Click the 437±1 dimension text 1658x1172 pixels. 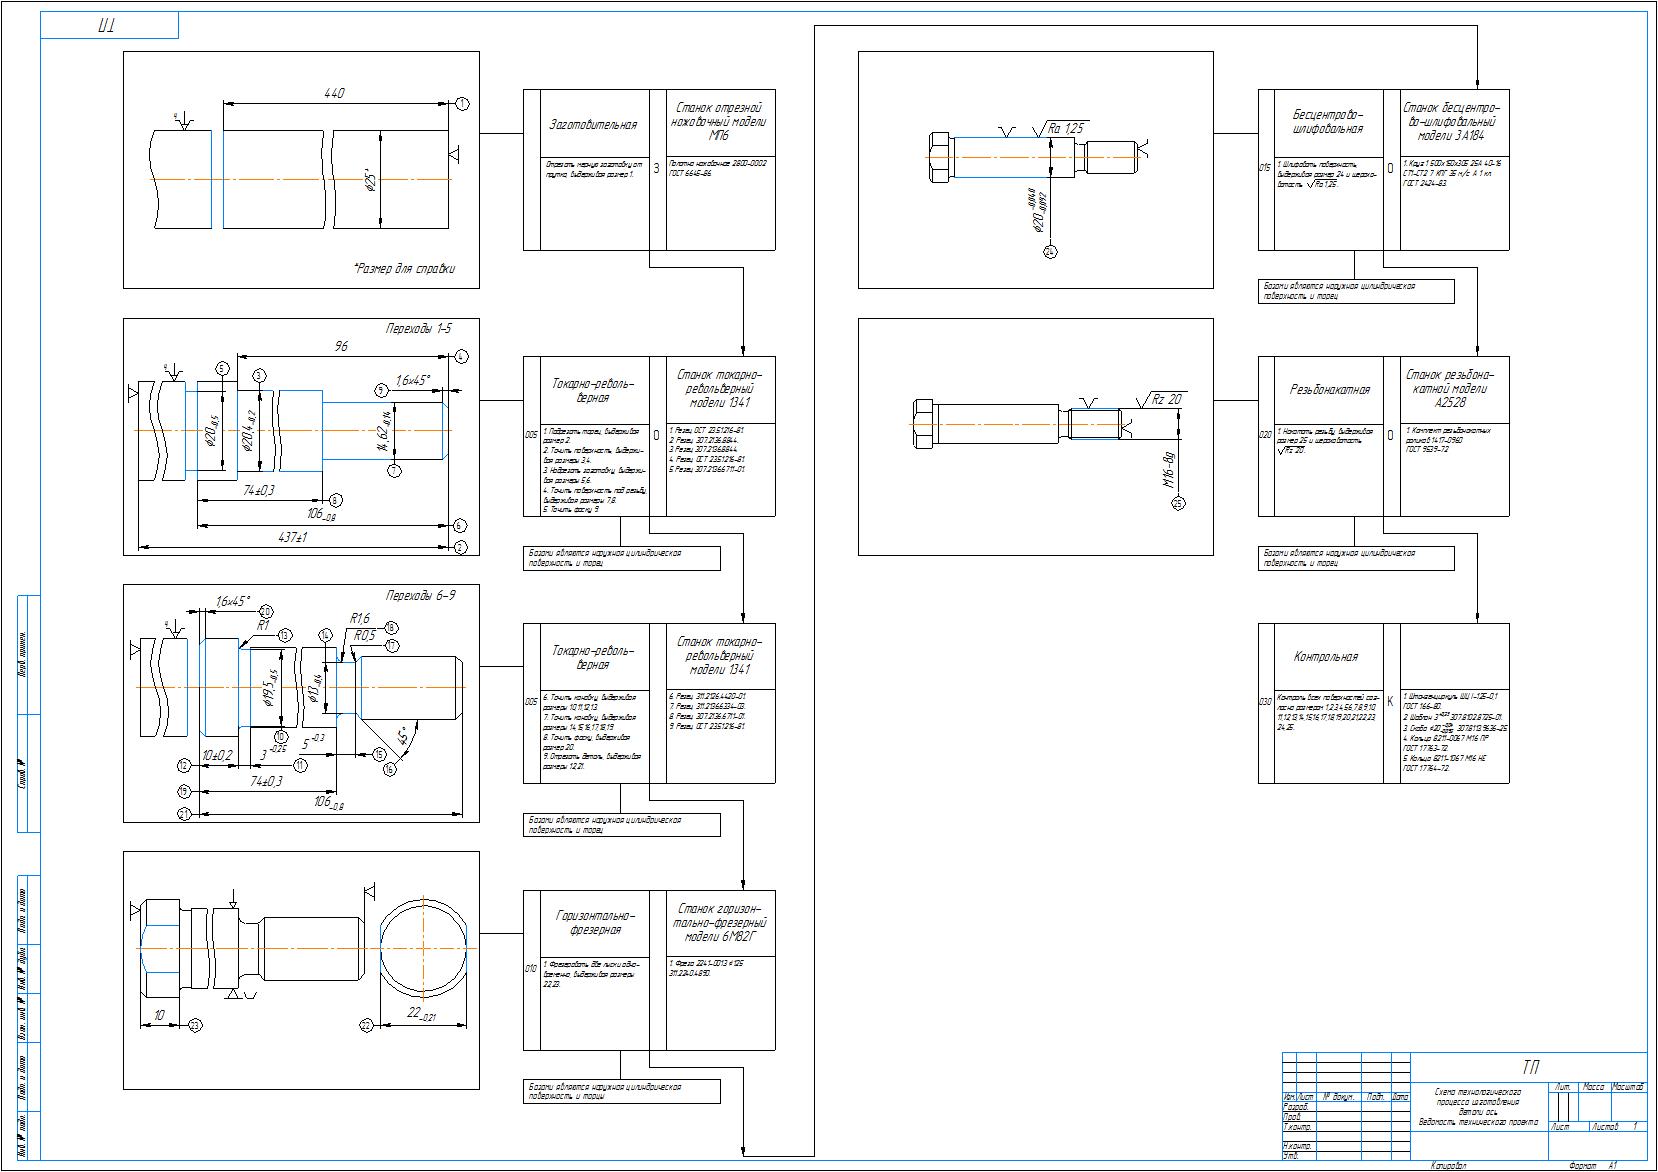point(294,538)
